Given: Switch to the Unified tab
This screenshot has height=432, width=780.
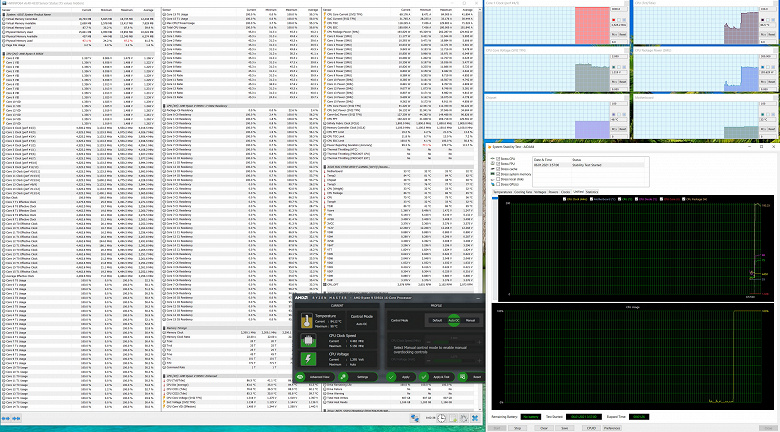Looking at the screenshot, I should click(578, 192).
